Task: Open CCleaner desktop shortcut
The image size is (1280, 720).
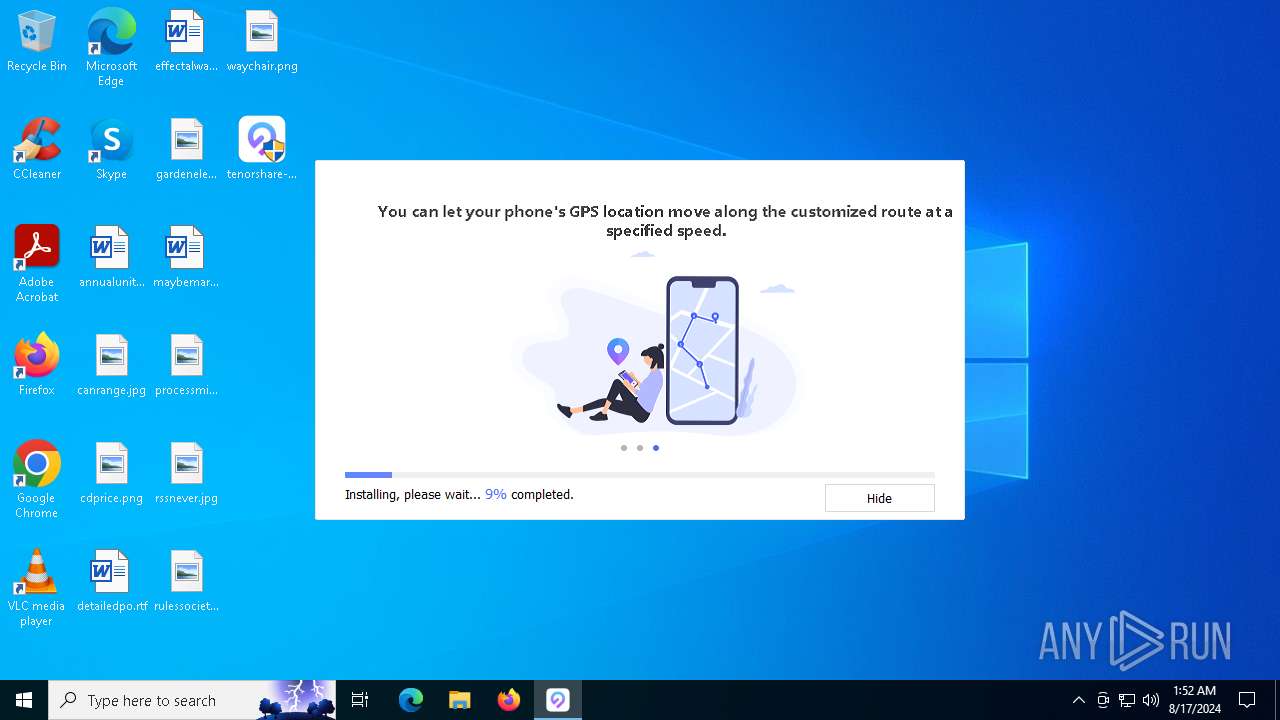Action: pyautogui.click(x=37, y=149)
